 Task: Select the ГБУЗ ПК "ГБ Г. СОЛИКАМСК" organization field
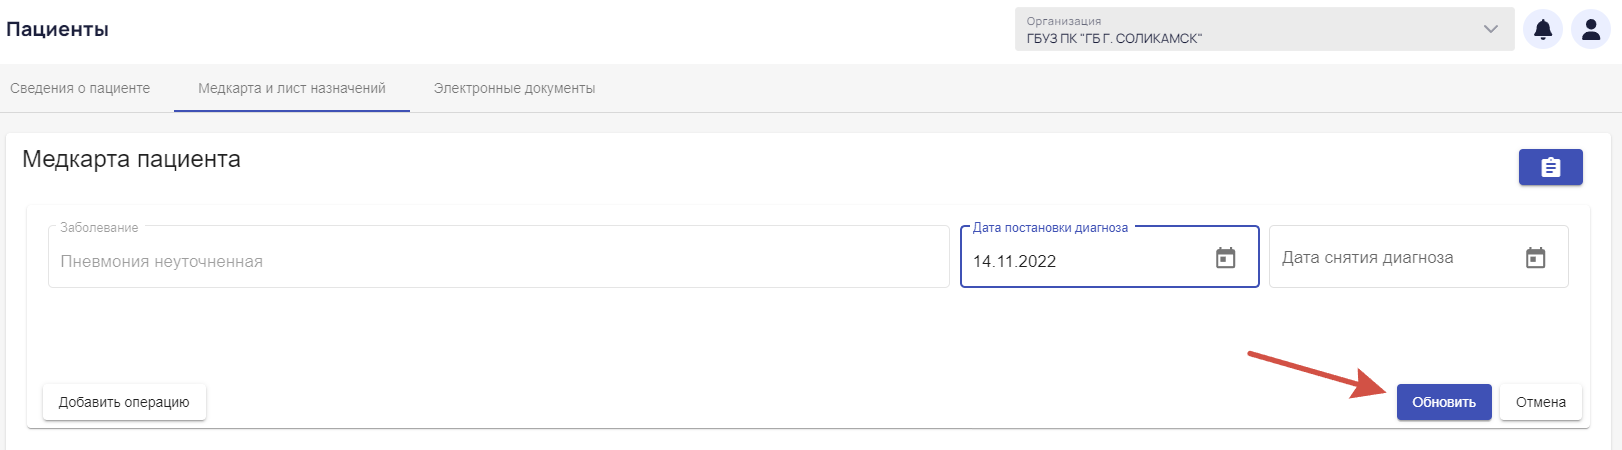[1264, 29]
